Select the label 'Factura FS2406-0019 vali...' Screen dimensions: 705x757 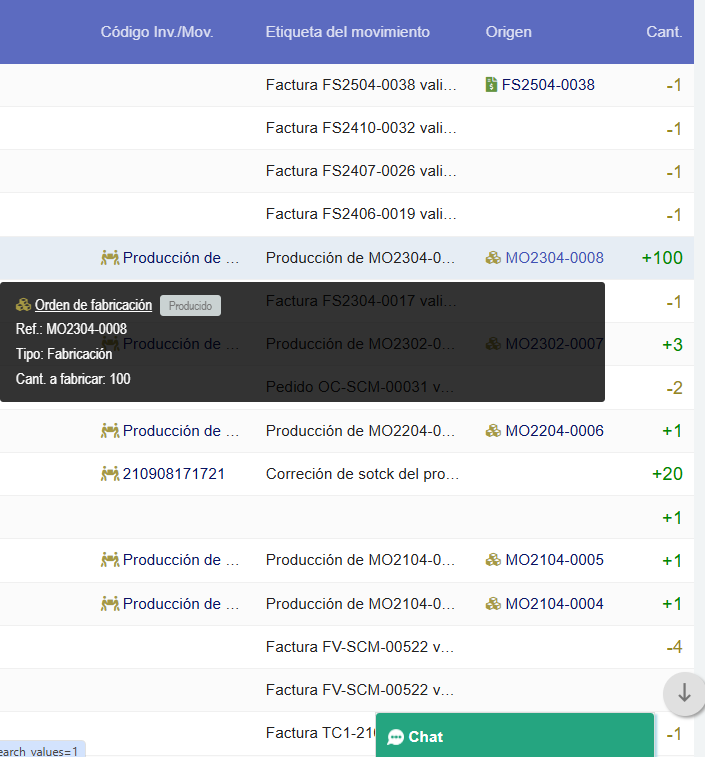361,214
